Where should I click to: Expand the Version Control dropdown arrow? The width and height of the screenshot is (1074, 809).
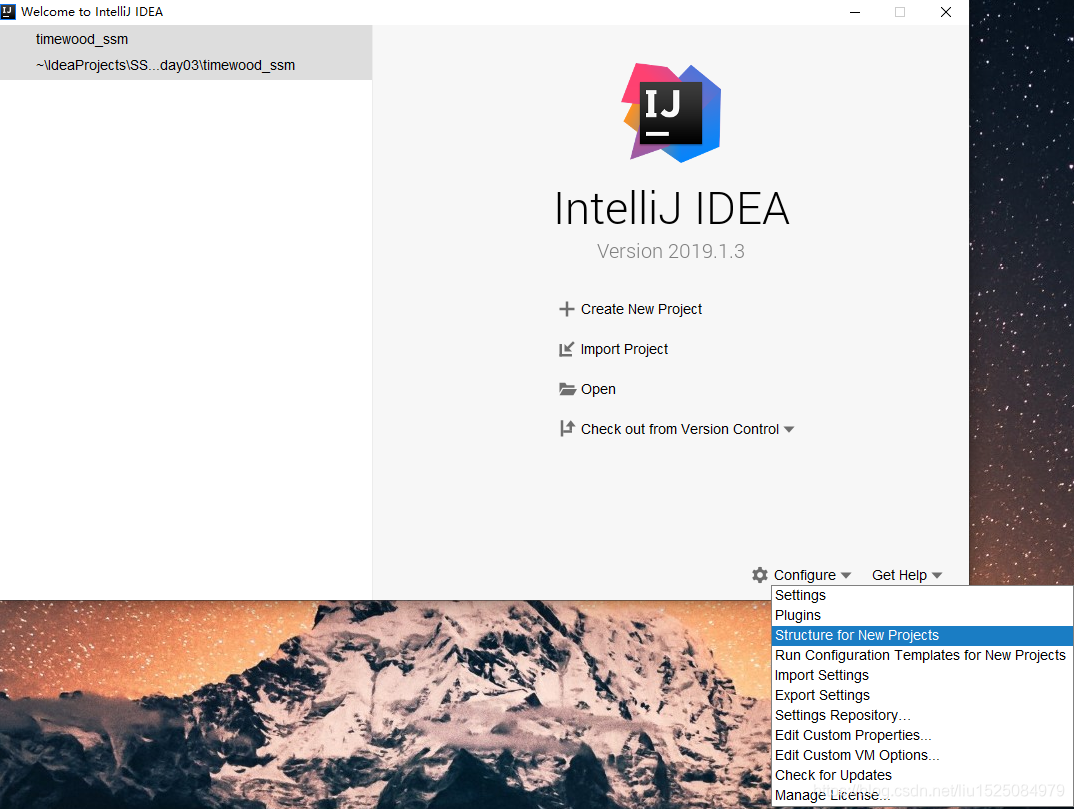[789, 430]
